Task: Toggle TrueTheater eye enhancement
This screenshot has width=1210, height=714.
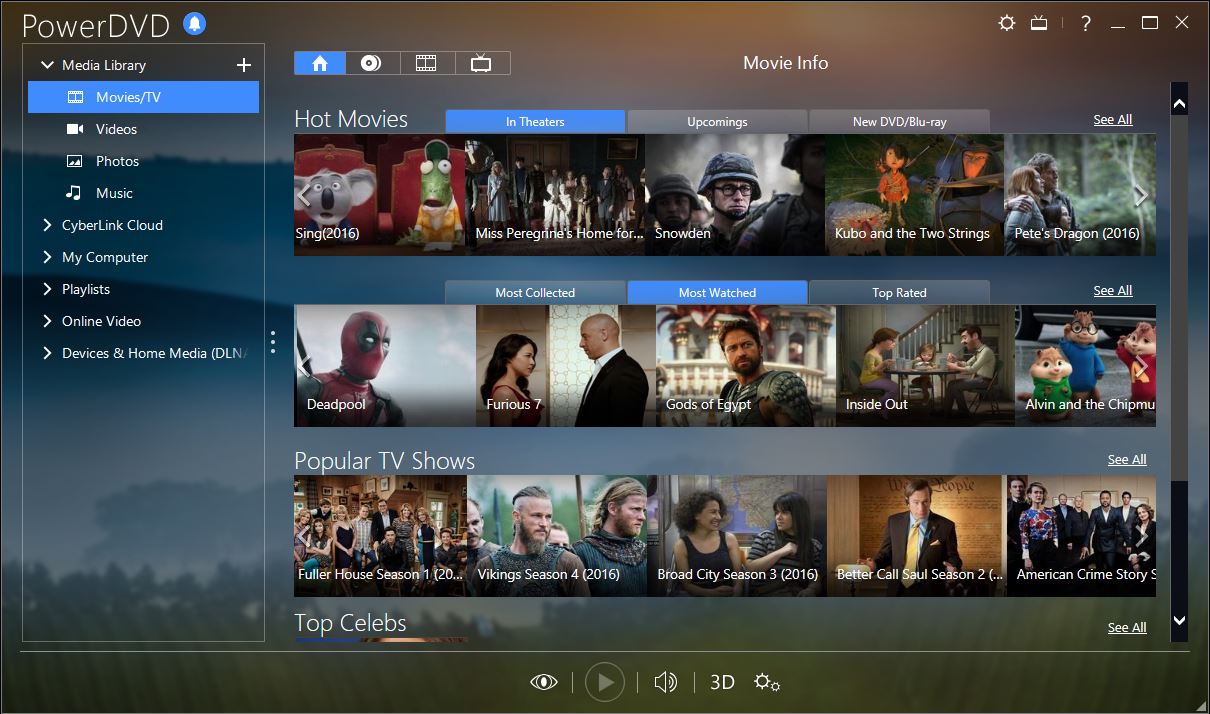Action: (544, 682)
